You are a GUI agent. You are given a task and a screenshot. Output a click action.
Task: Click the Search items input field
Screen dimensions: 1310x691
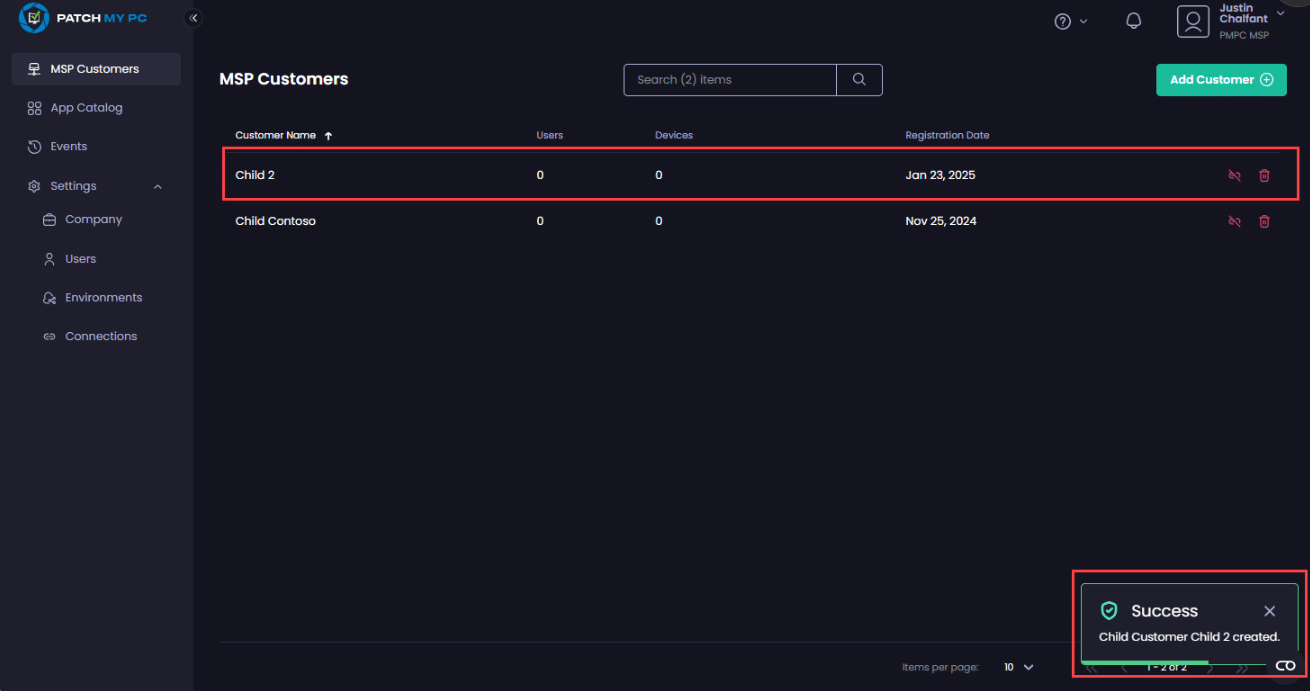pyautogui.click(x=730, y=80)
